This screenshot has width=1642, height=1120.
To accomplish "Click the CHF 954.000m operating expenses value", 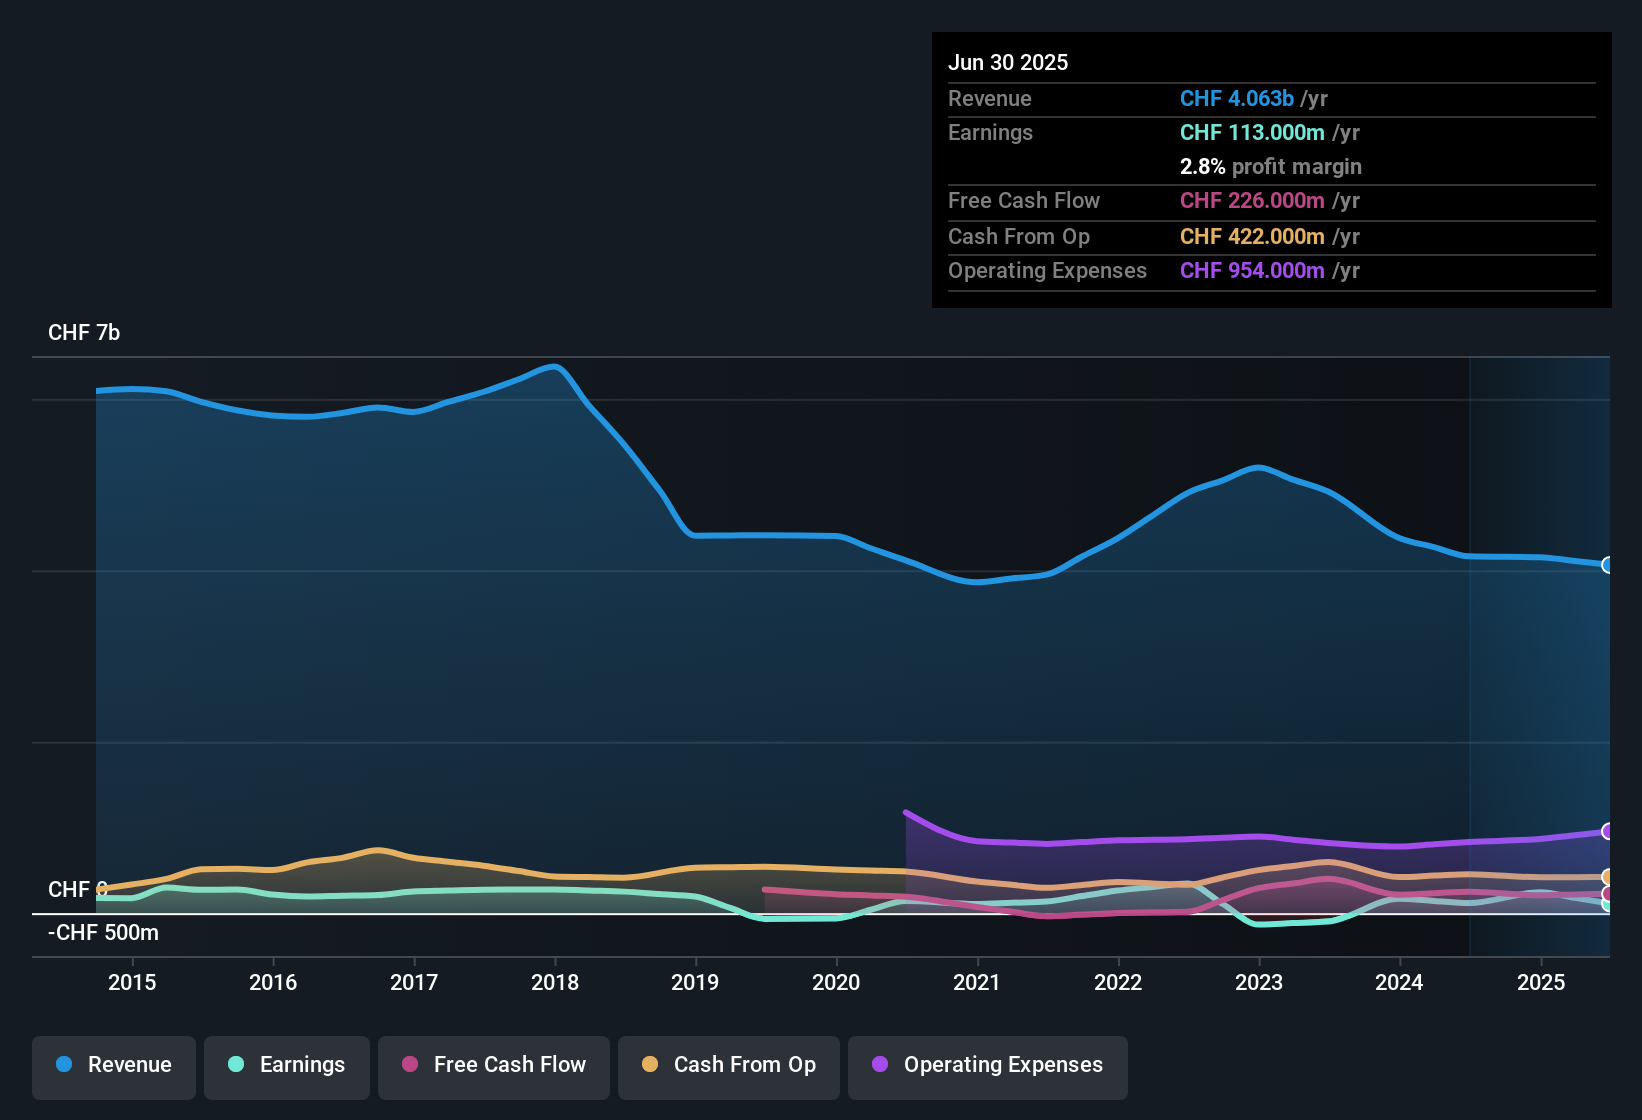I will tap(1252, 271).
